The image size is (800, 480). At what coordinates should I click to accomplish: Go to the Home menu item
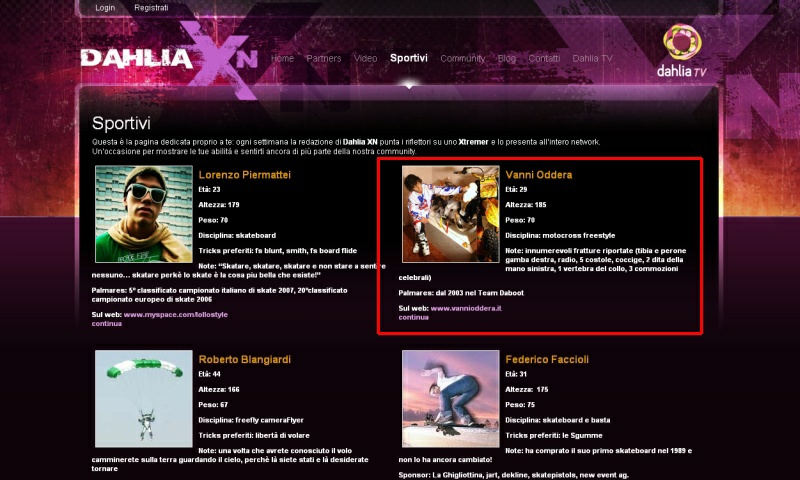[x=282, y=58]
